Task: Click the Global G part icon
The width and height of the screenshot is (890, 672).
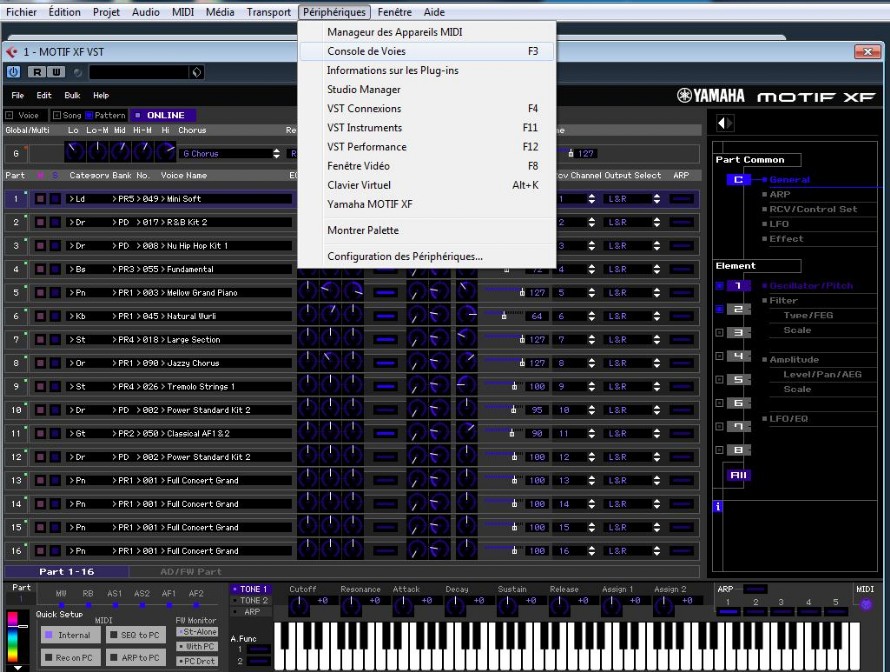Action: pos(15,154)
